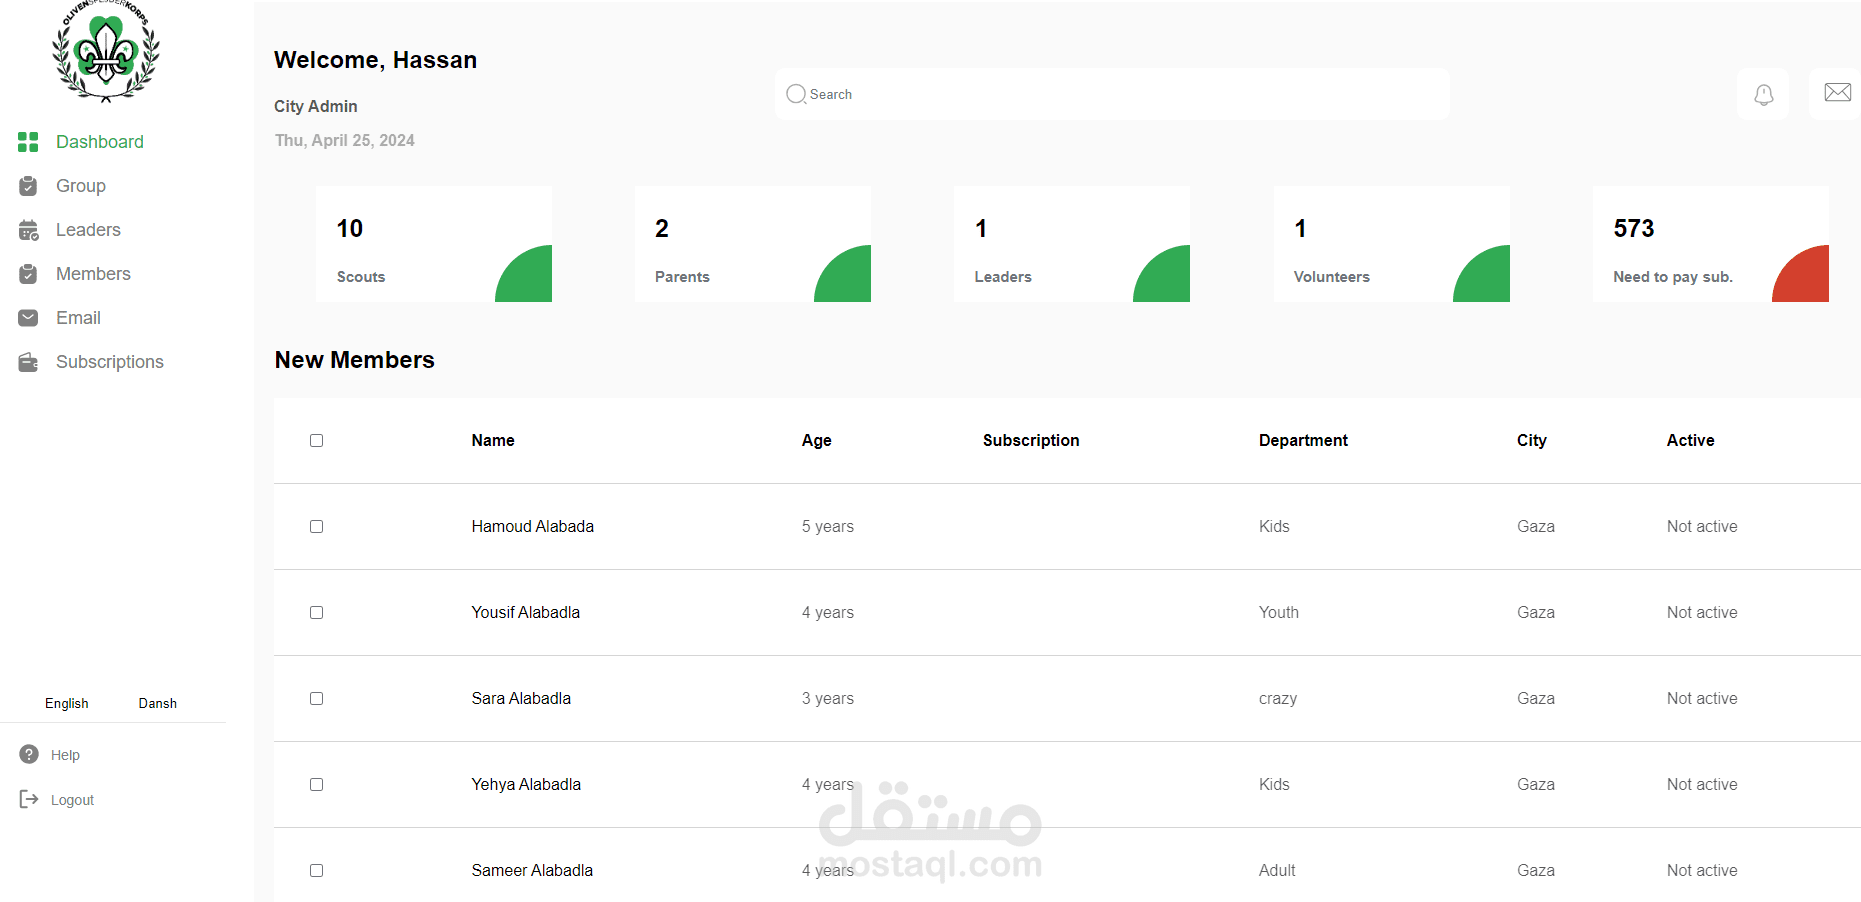The height and width of the screenshot is (902, 1861).
Task: Open the 1 Volunteers stat card
Action: coord(1392,244)
